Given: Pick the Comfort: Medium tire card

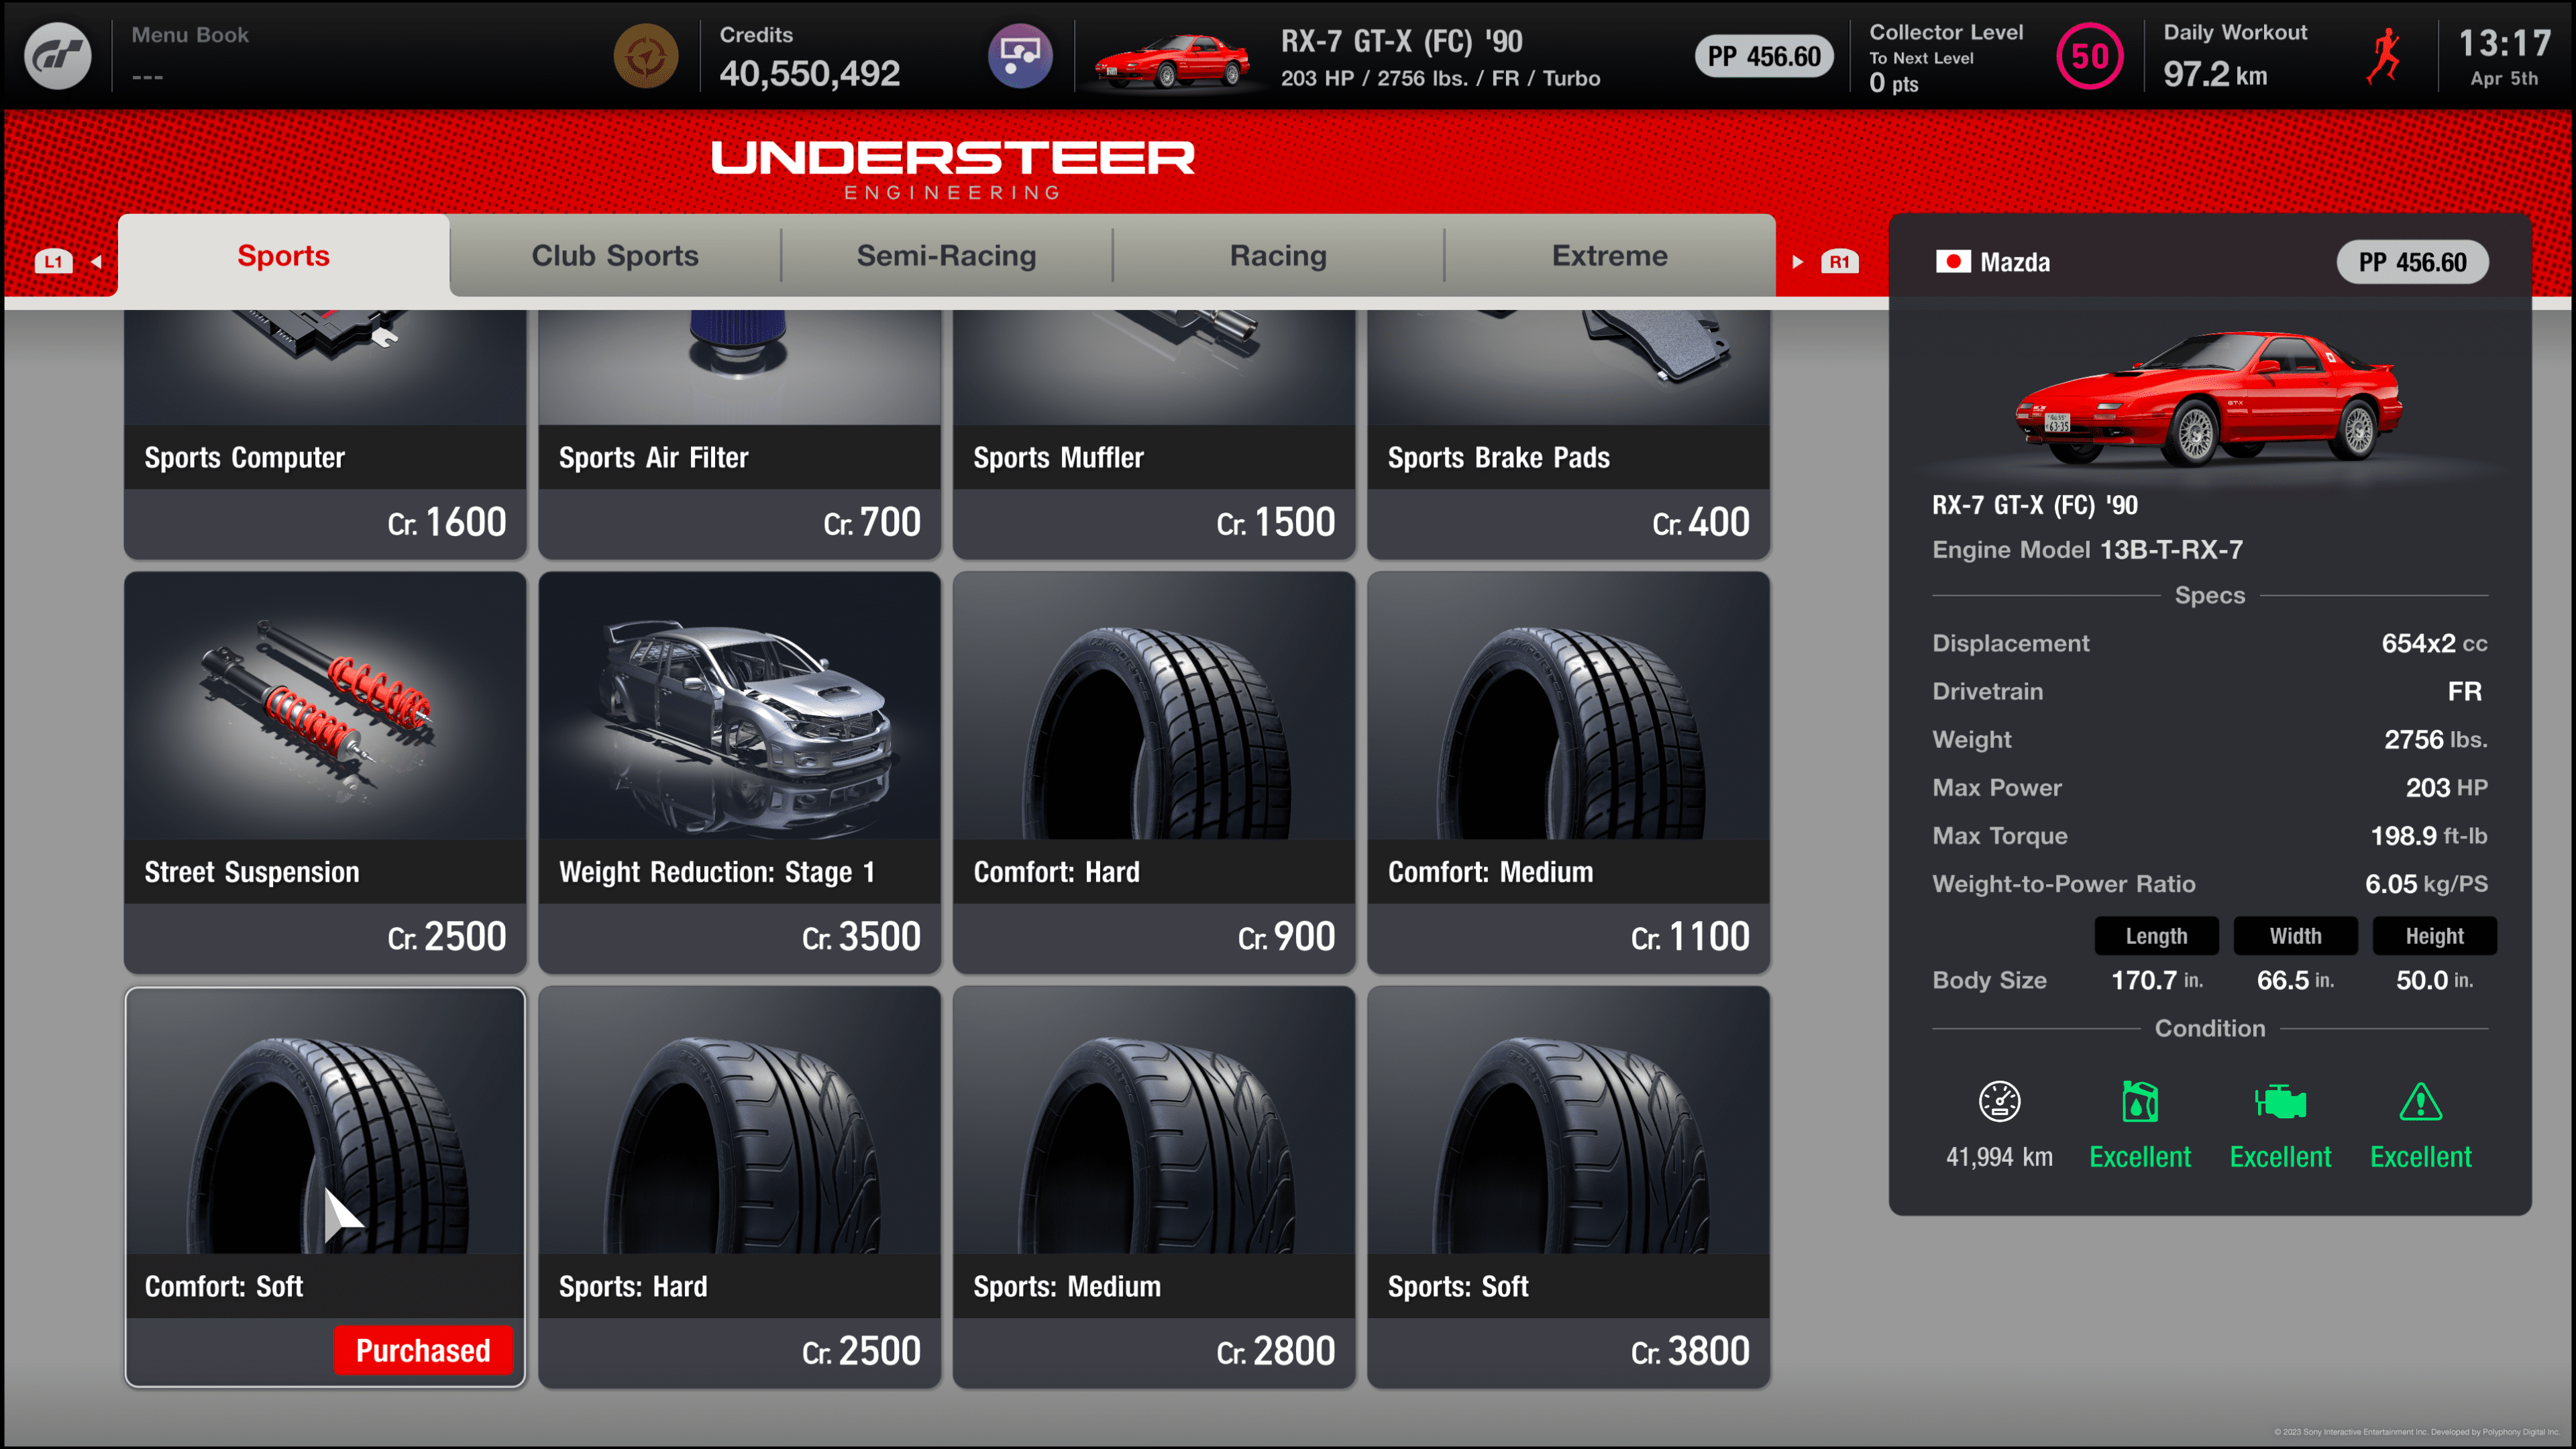Looking at the screenshot, I should 1568,772.
